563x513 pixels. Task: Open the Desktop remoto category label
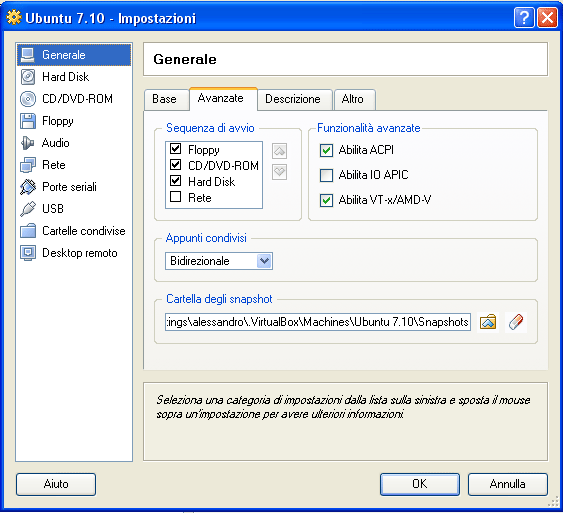click(x=80, y=253)
